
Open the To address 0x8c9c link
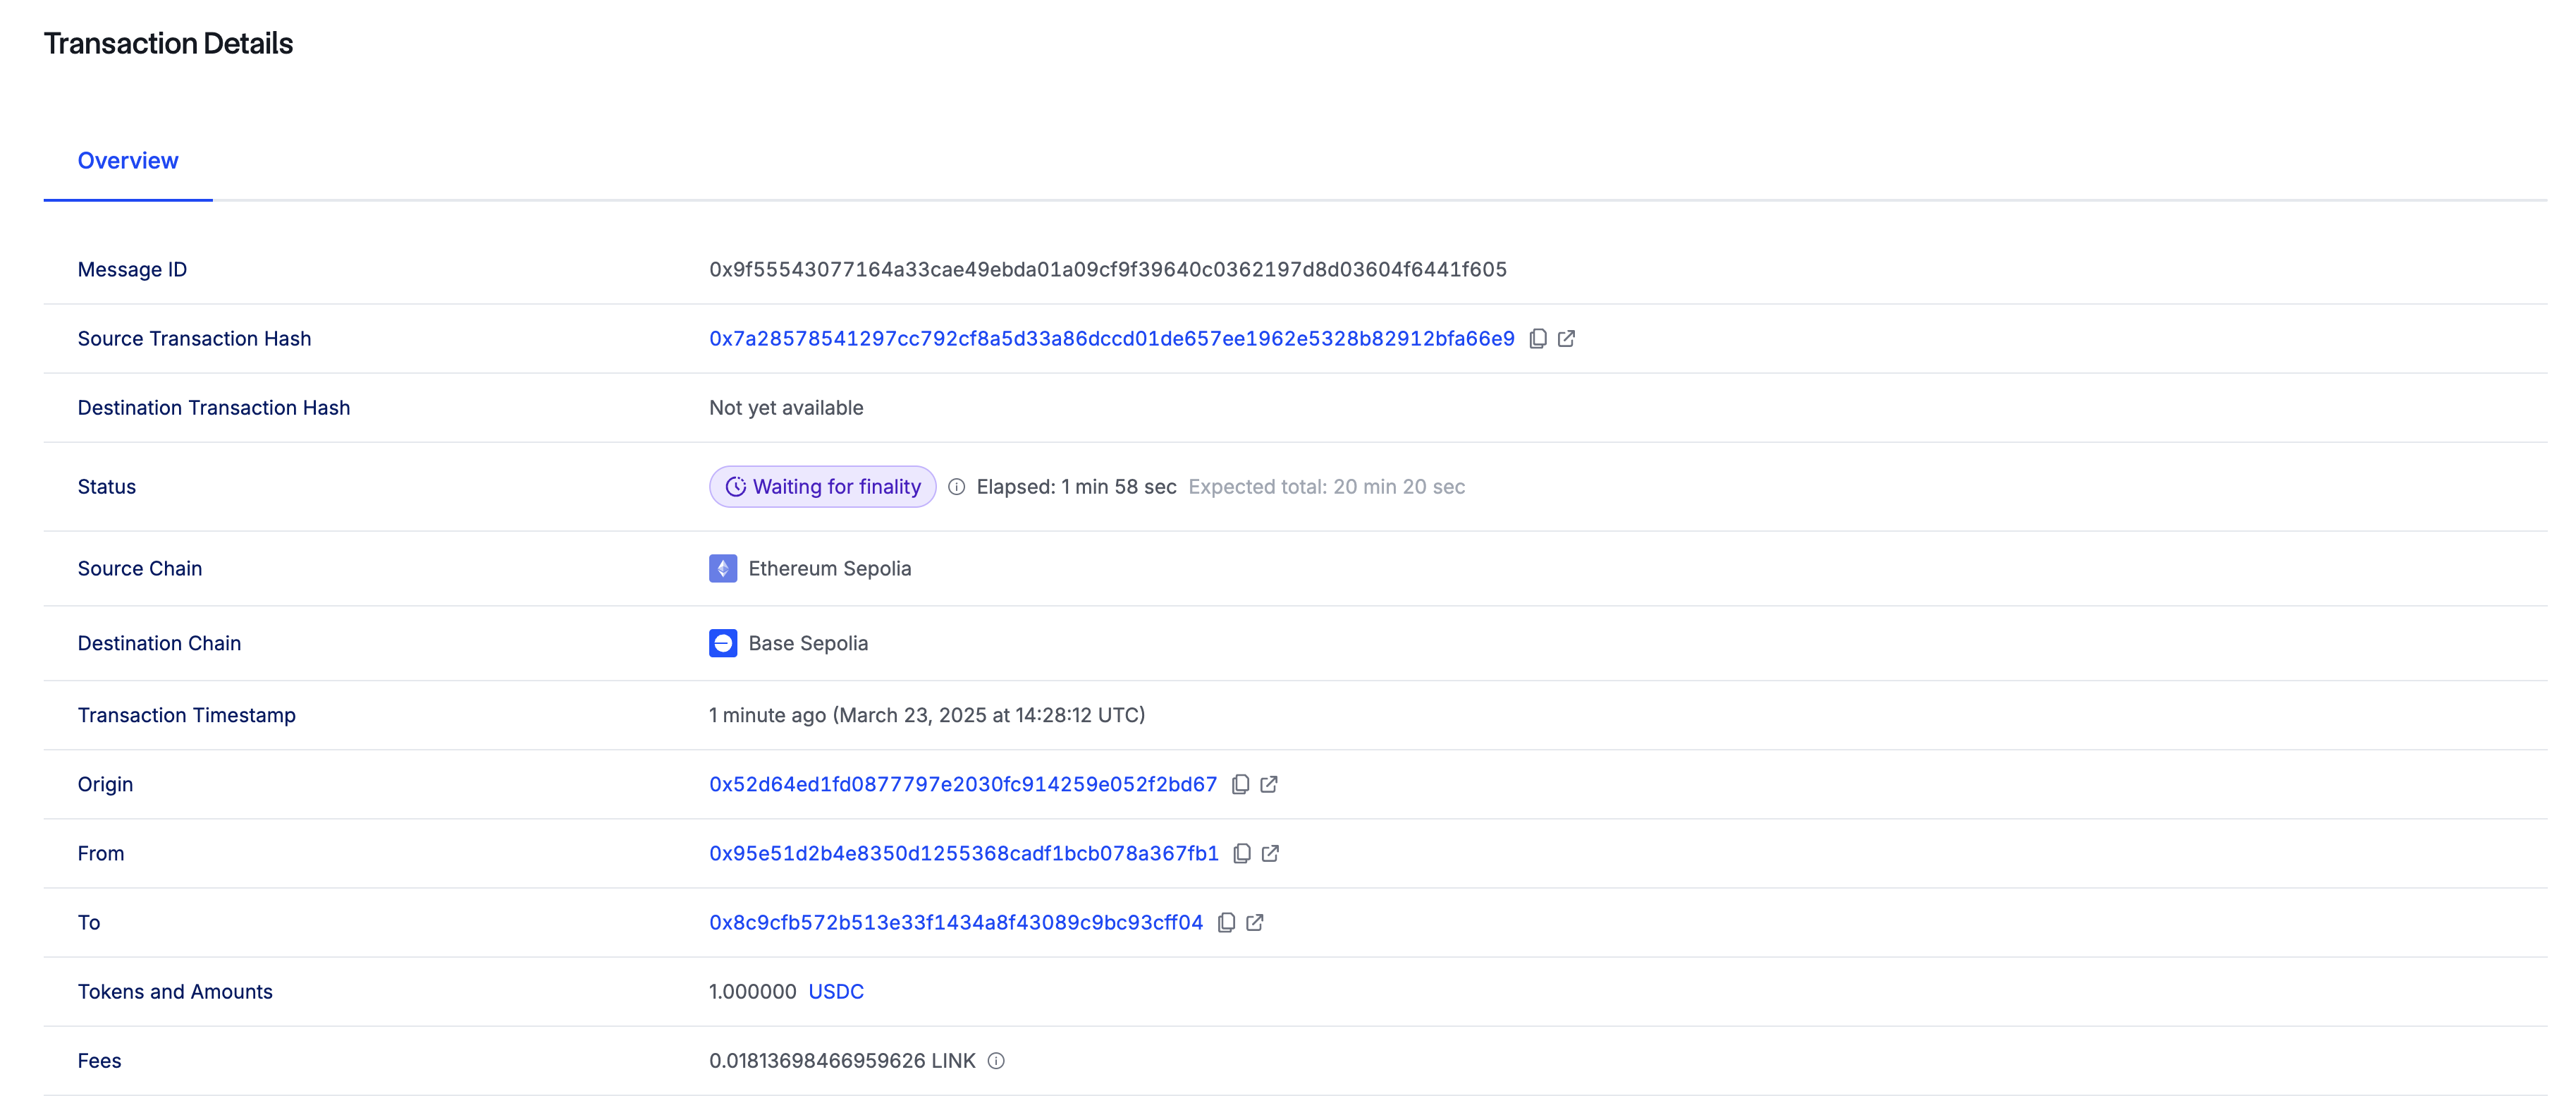956,923
